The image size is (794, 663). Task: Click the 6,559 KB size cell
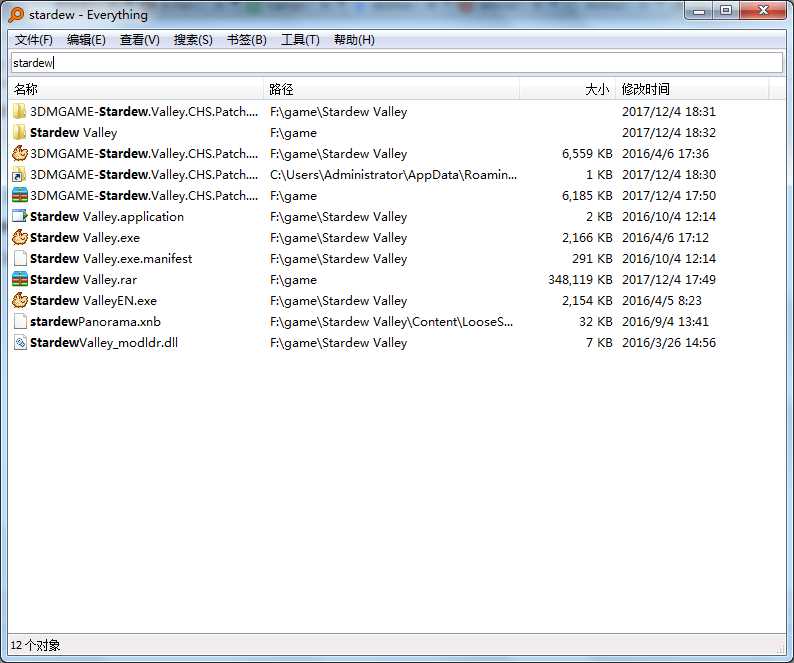pos(587,153)
